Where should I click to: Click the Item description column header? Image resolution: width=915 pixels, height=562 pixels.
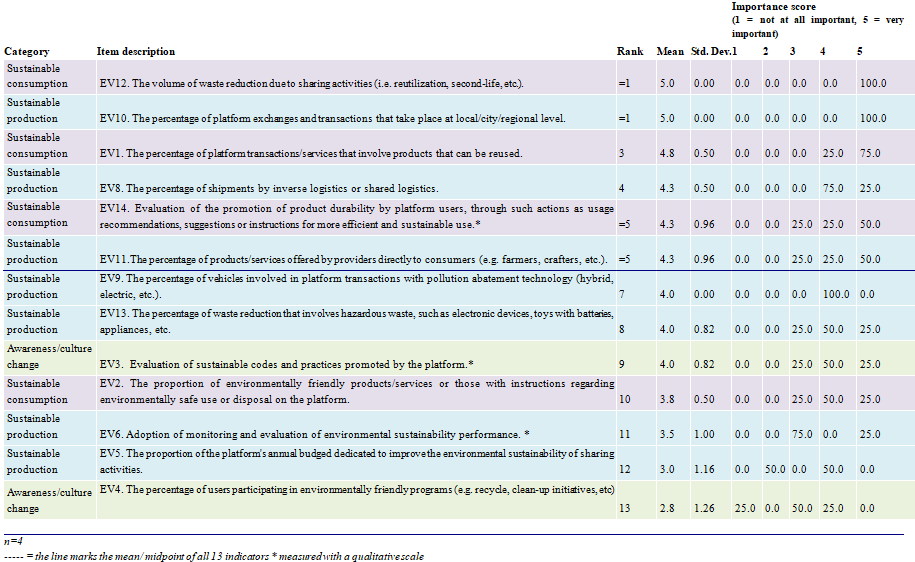tap(136, 52)
